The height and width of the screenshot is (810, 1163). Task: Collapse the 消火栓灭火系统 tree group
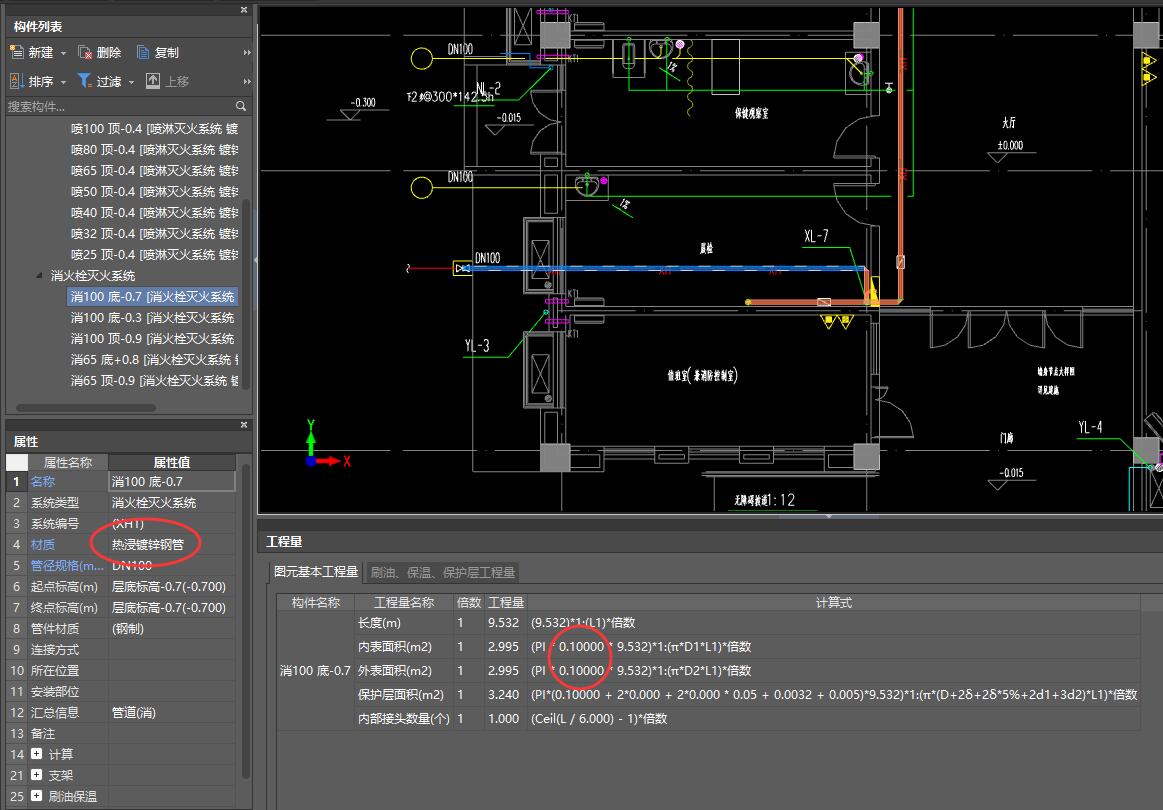click(x=39, y=275)
